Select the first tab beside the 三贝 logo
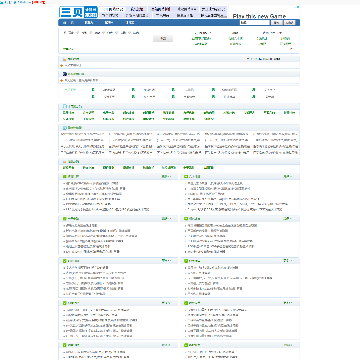360x360 pixels. coord(113,9)
